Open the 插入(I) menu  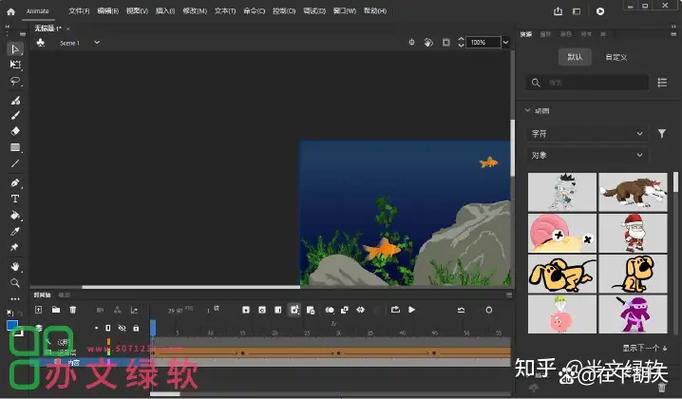(x=165, y=11)
